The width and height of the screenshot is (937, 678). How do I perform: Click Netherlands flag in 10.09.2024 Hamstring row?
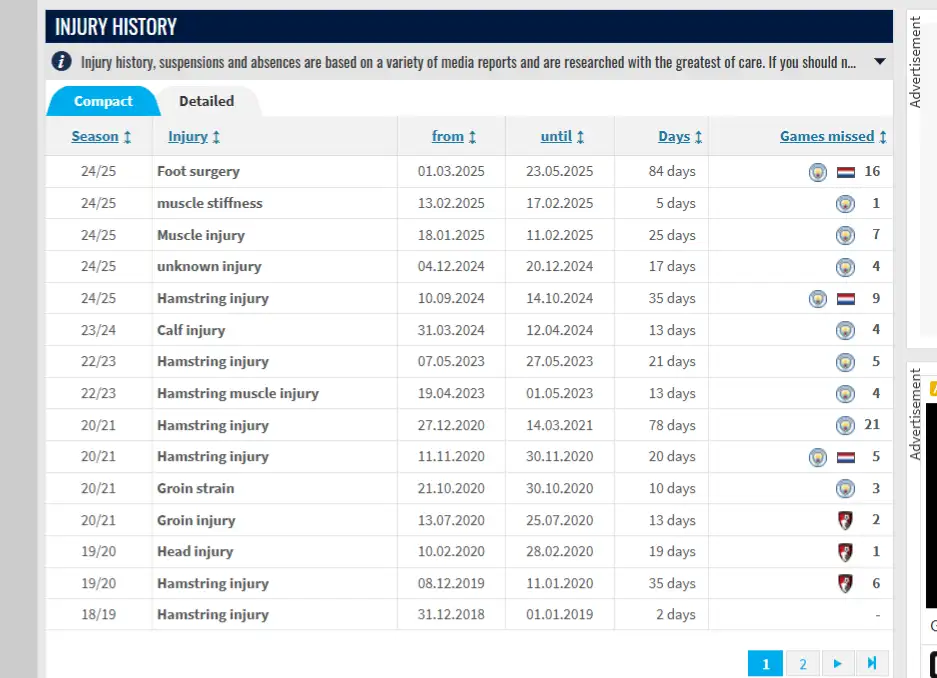point(846,299)
